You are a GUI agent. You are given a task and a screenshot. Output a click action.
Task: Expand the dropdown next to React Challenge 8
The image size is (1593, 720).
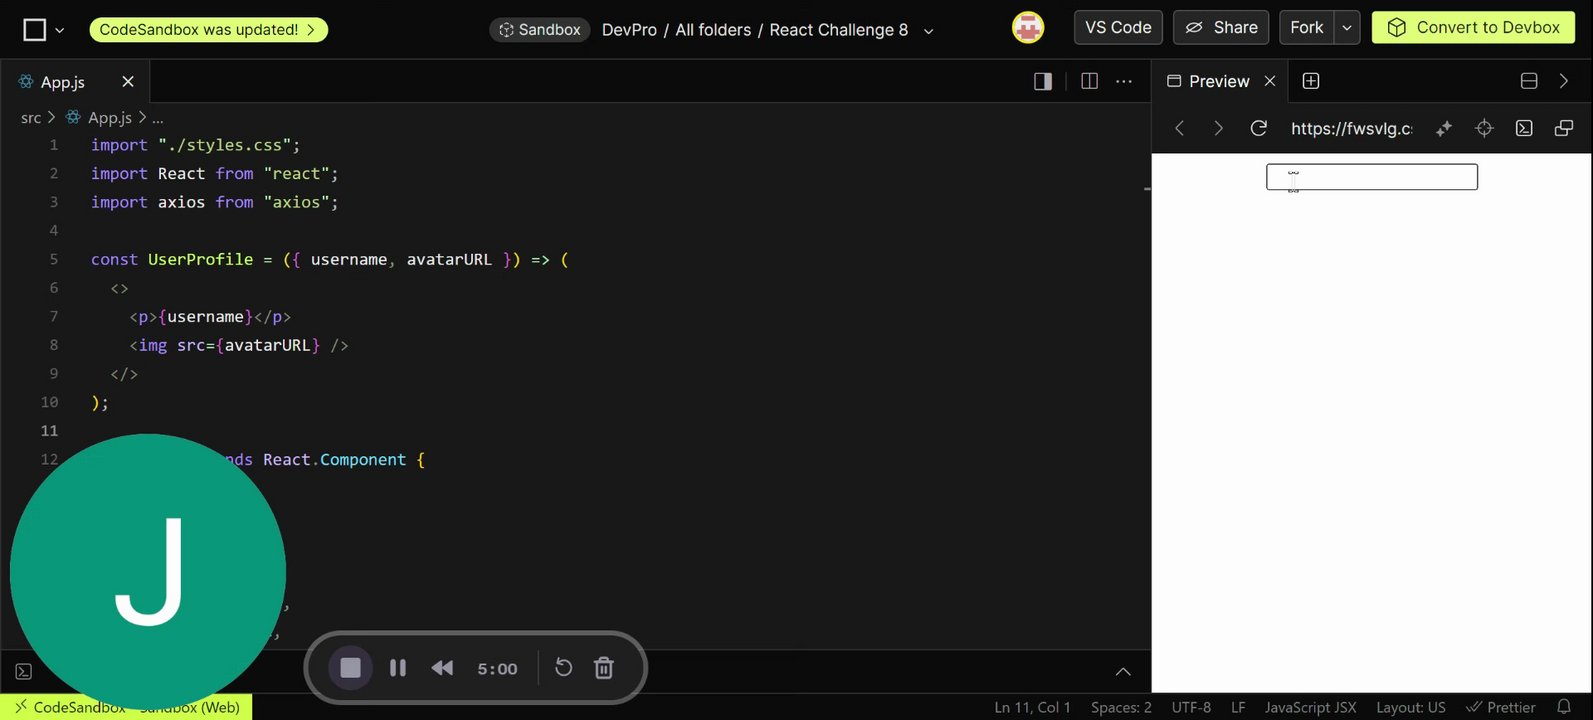point(928,31)
